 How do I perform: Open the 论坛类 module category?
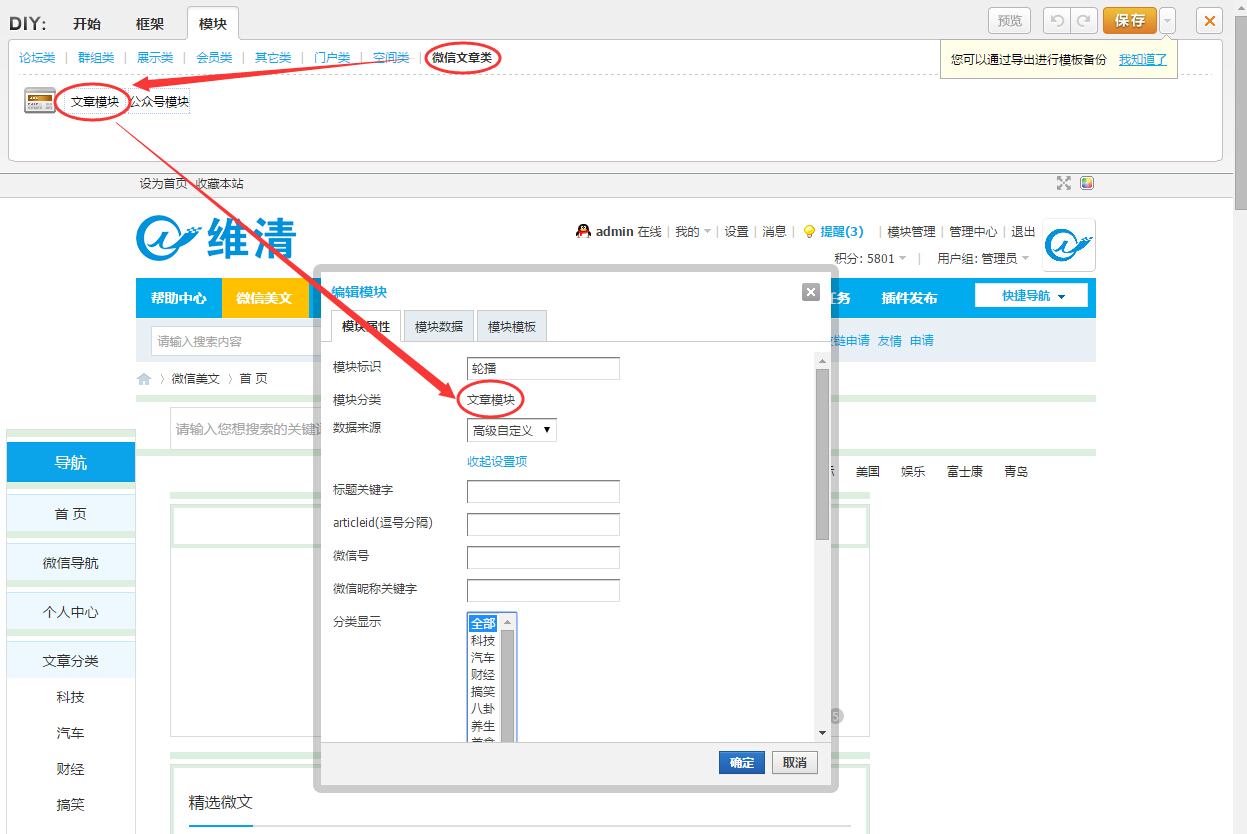coord(37,58)
